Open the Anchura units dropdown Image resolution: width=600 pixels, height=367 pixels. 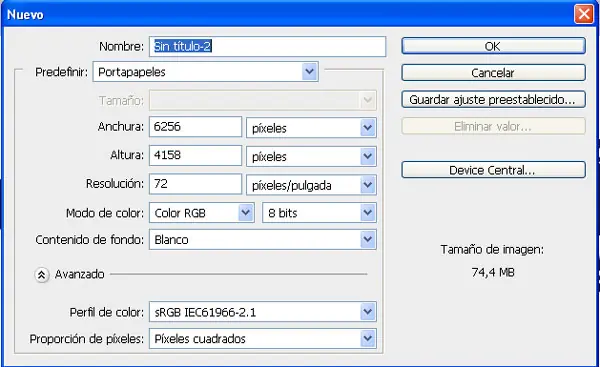311,128
